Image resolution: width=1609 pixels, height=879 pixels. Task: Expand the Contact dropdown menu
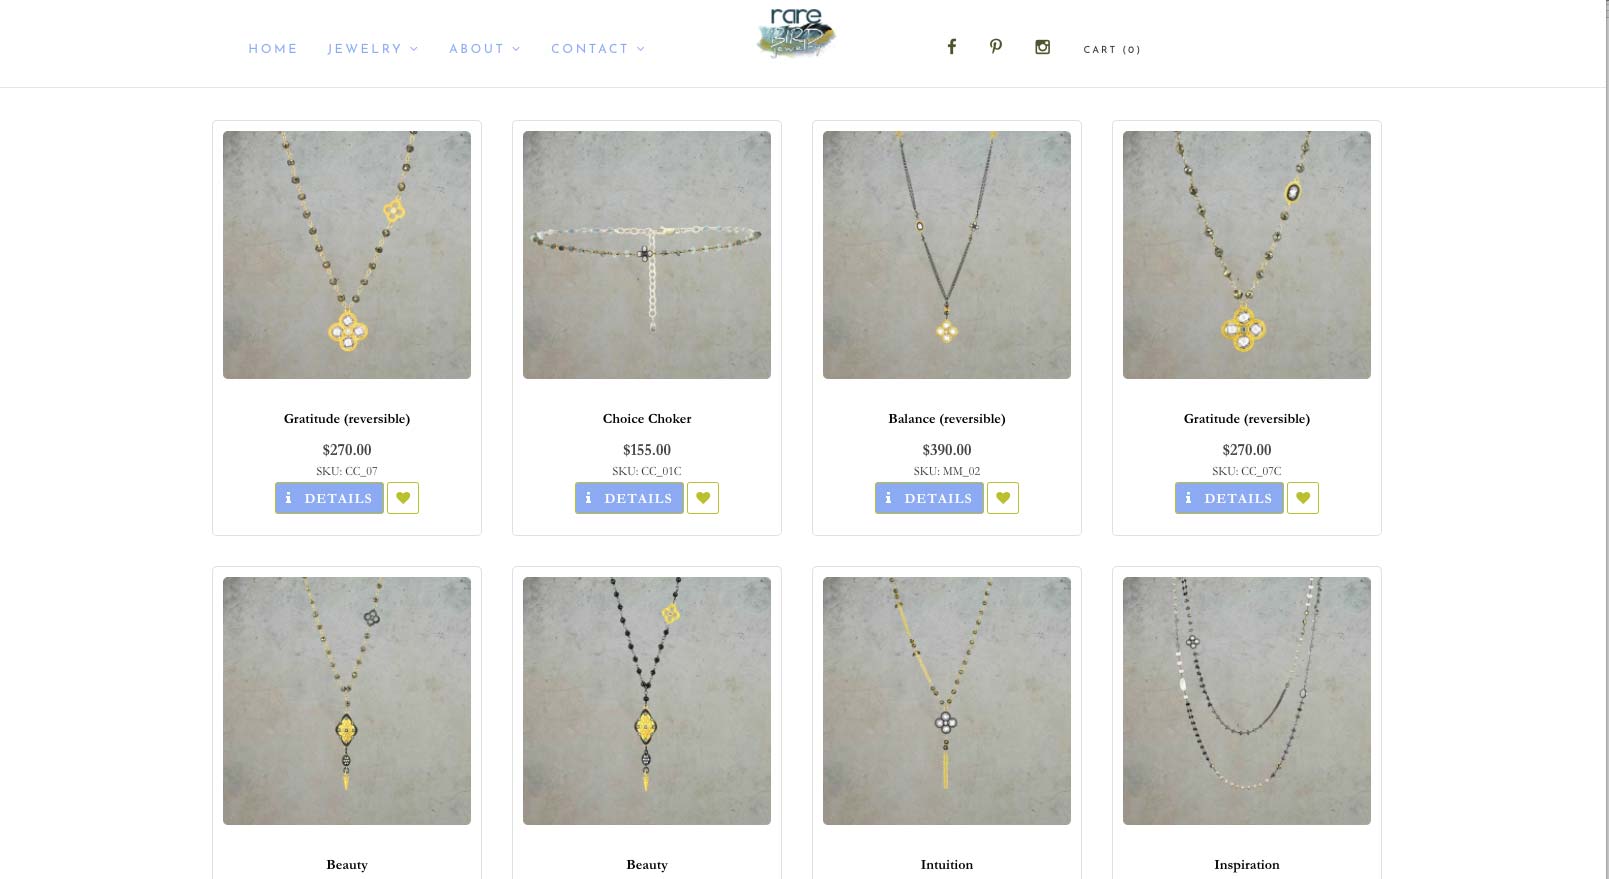point(598,49)
